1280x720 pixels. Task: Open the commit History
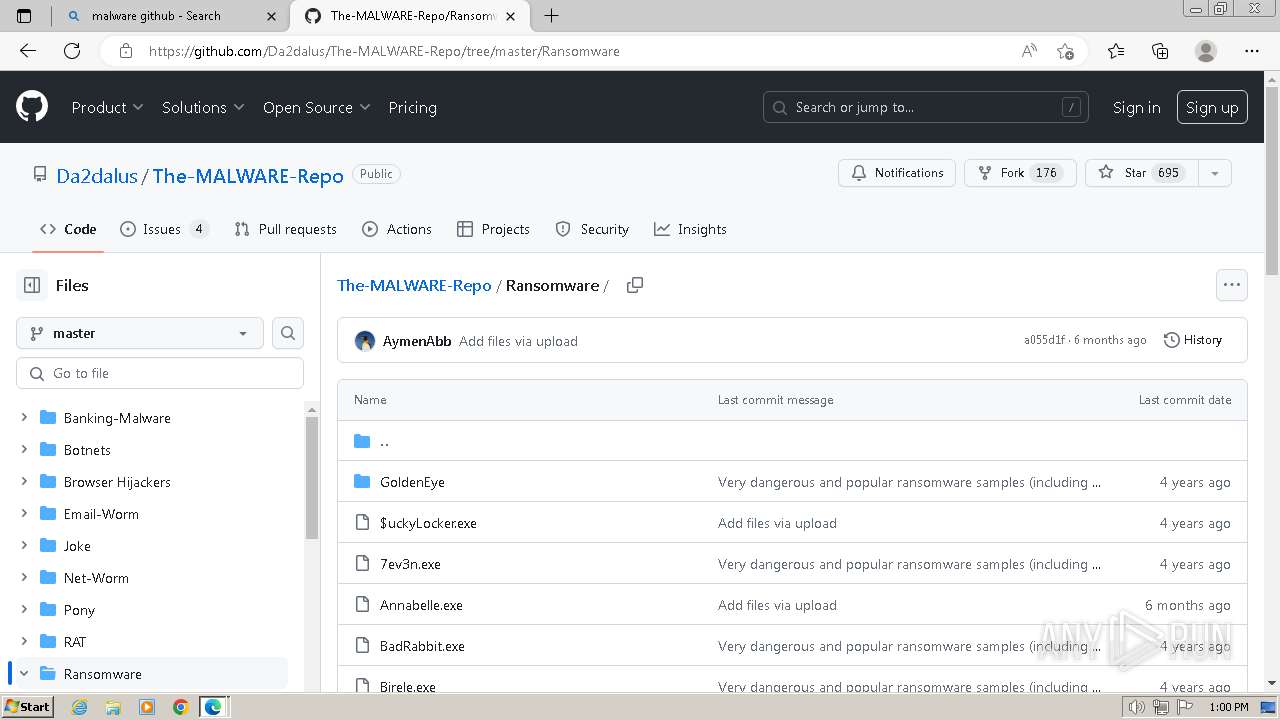click(x=1193, y=340)
